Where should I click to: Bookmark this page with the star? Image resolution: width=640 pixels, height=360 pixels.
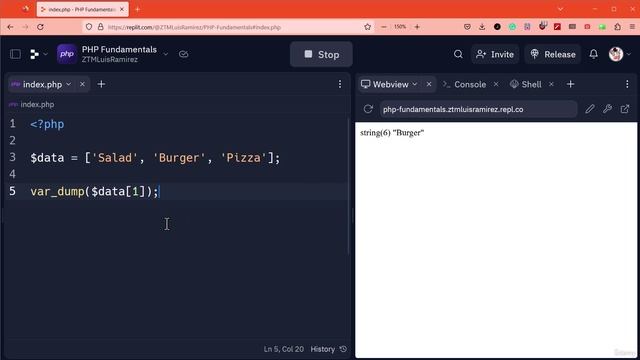367,27
